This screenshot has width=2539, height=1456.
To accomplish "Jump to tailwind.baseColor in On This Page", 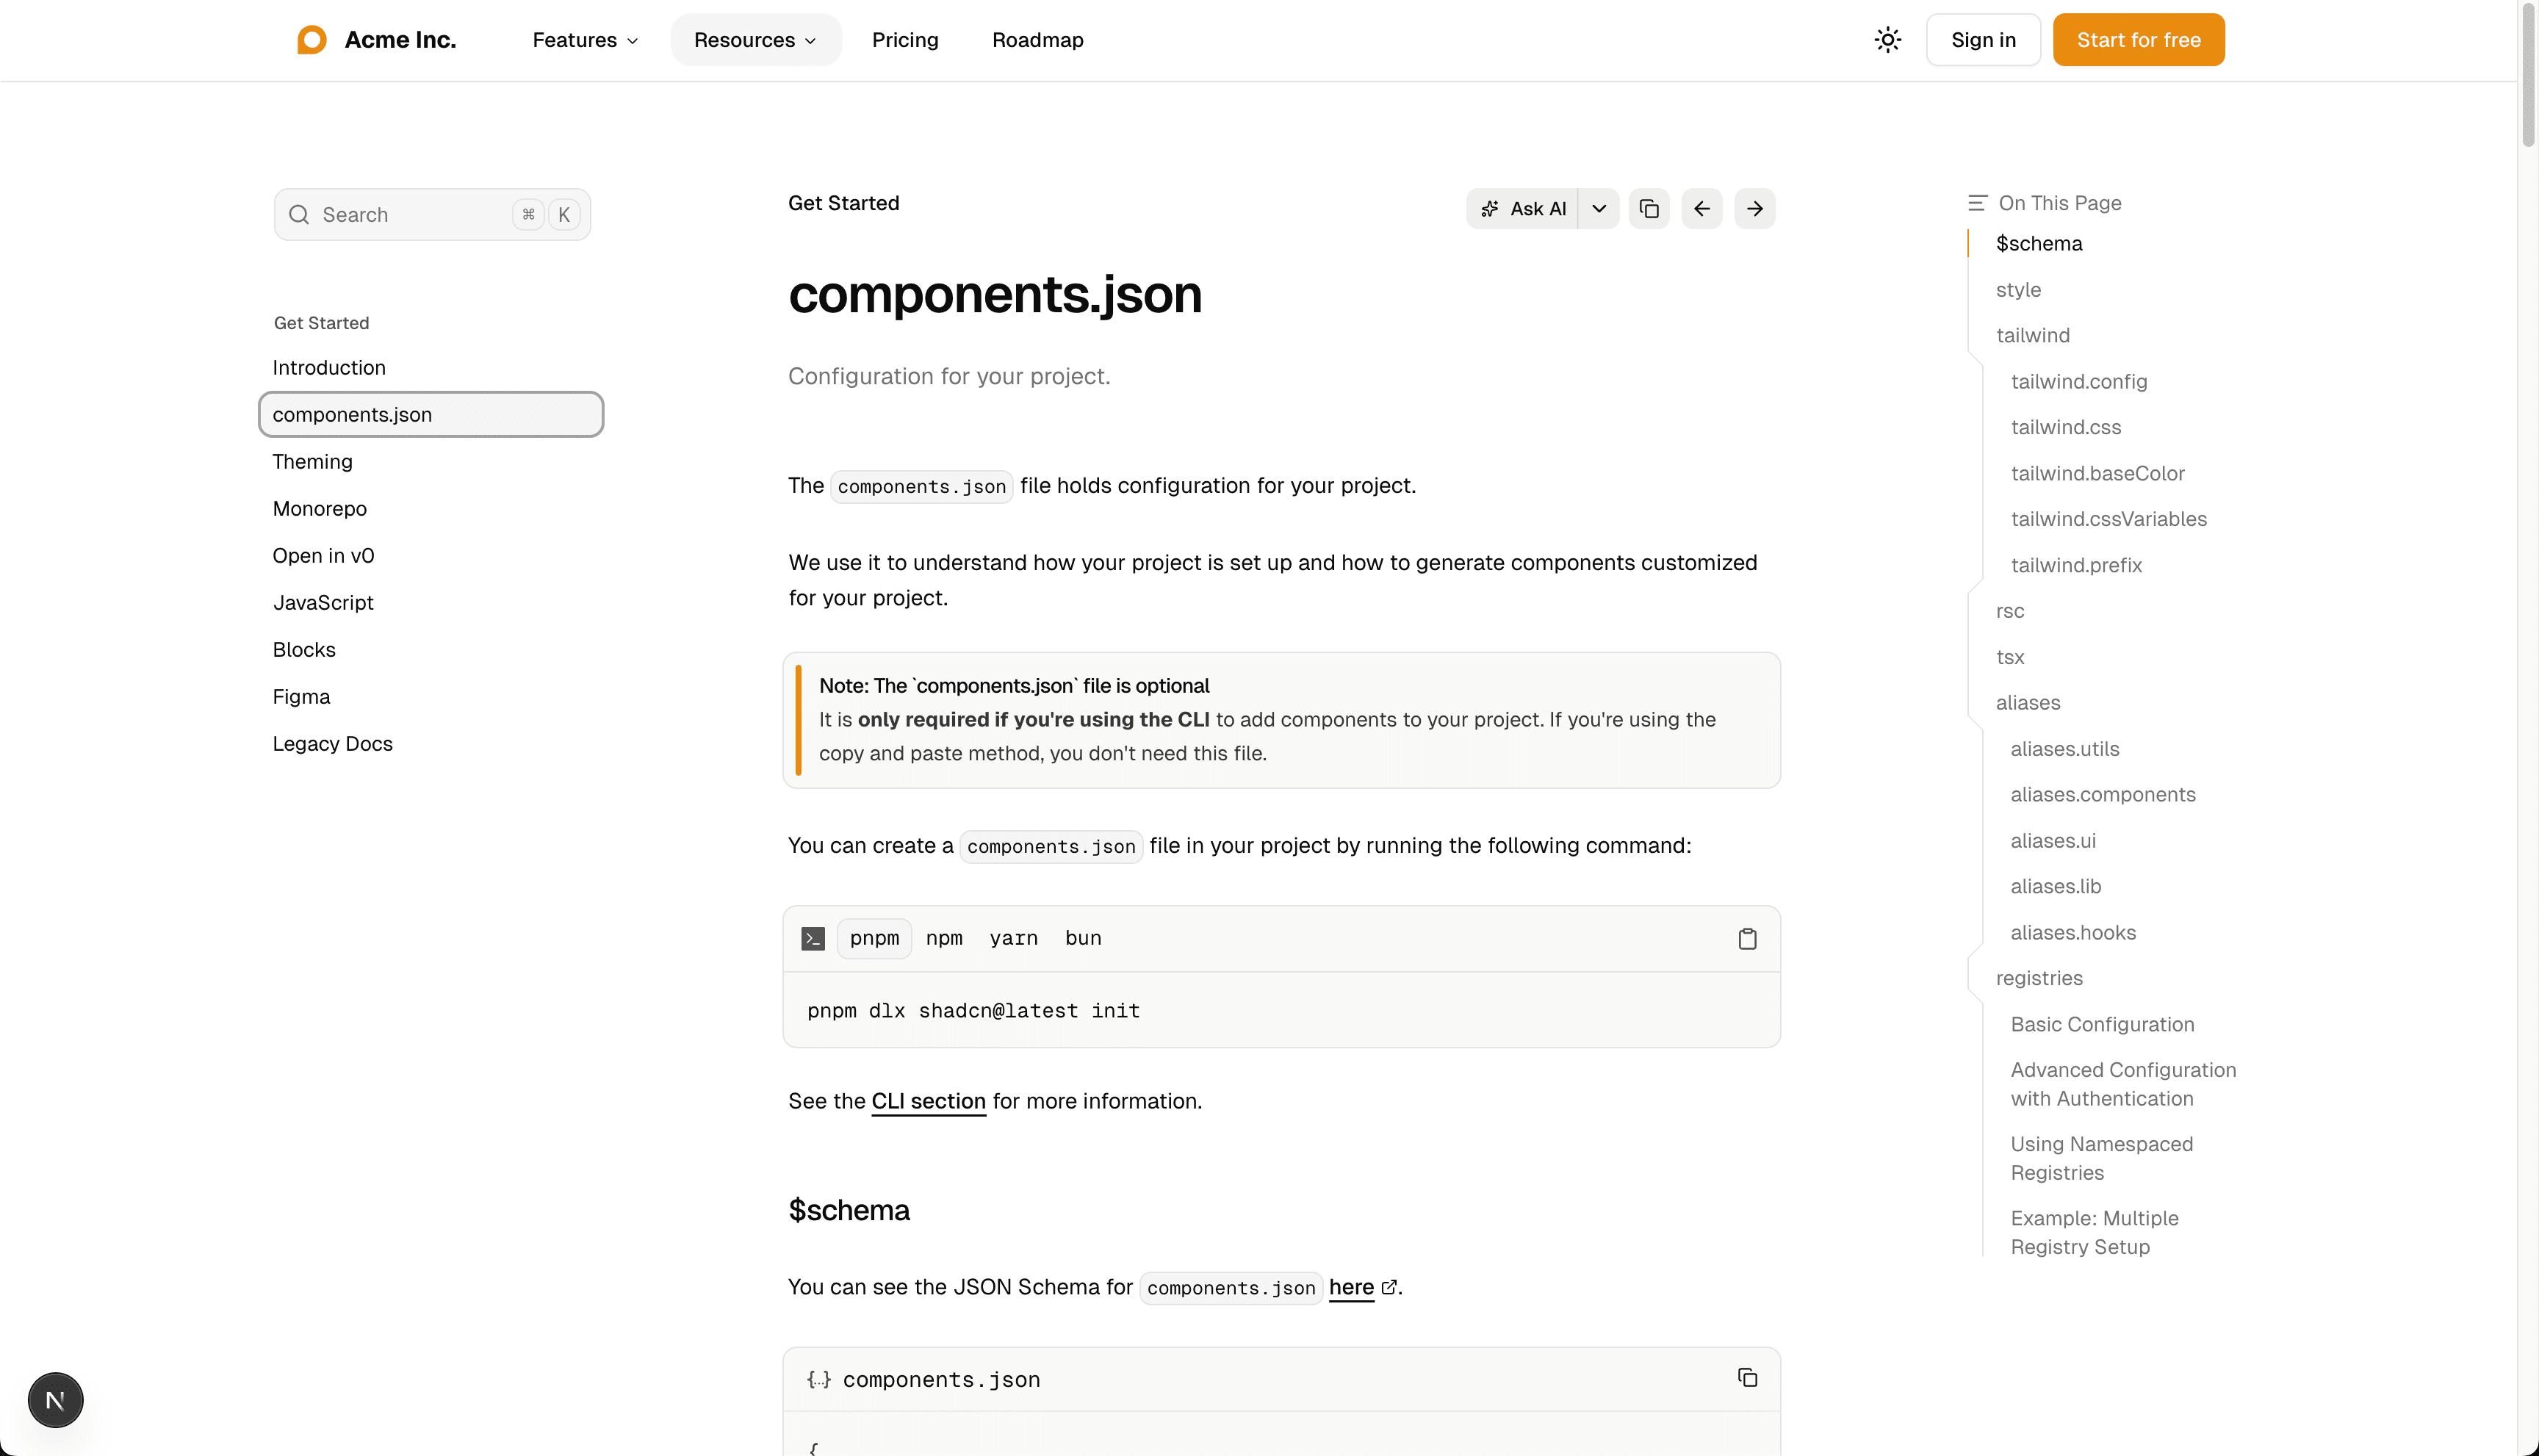I will coord(2097,473).
